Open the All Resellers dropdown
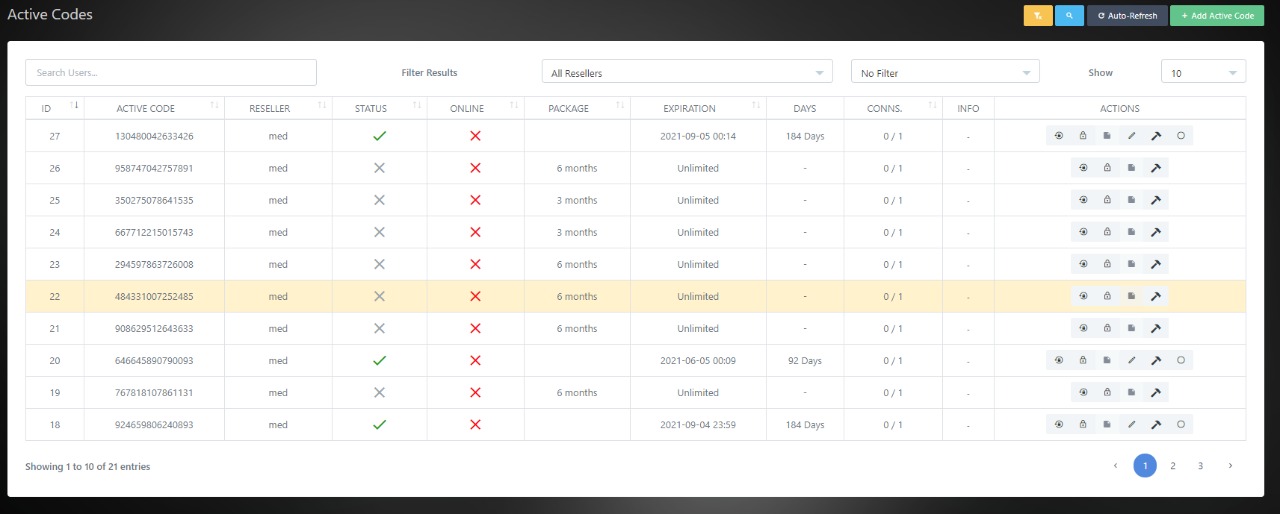 (x=687, y=72)
